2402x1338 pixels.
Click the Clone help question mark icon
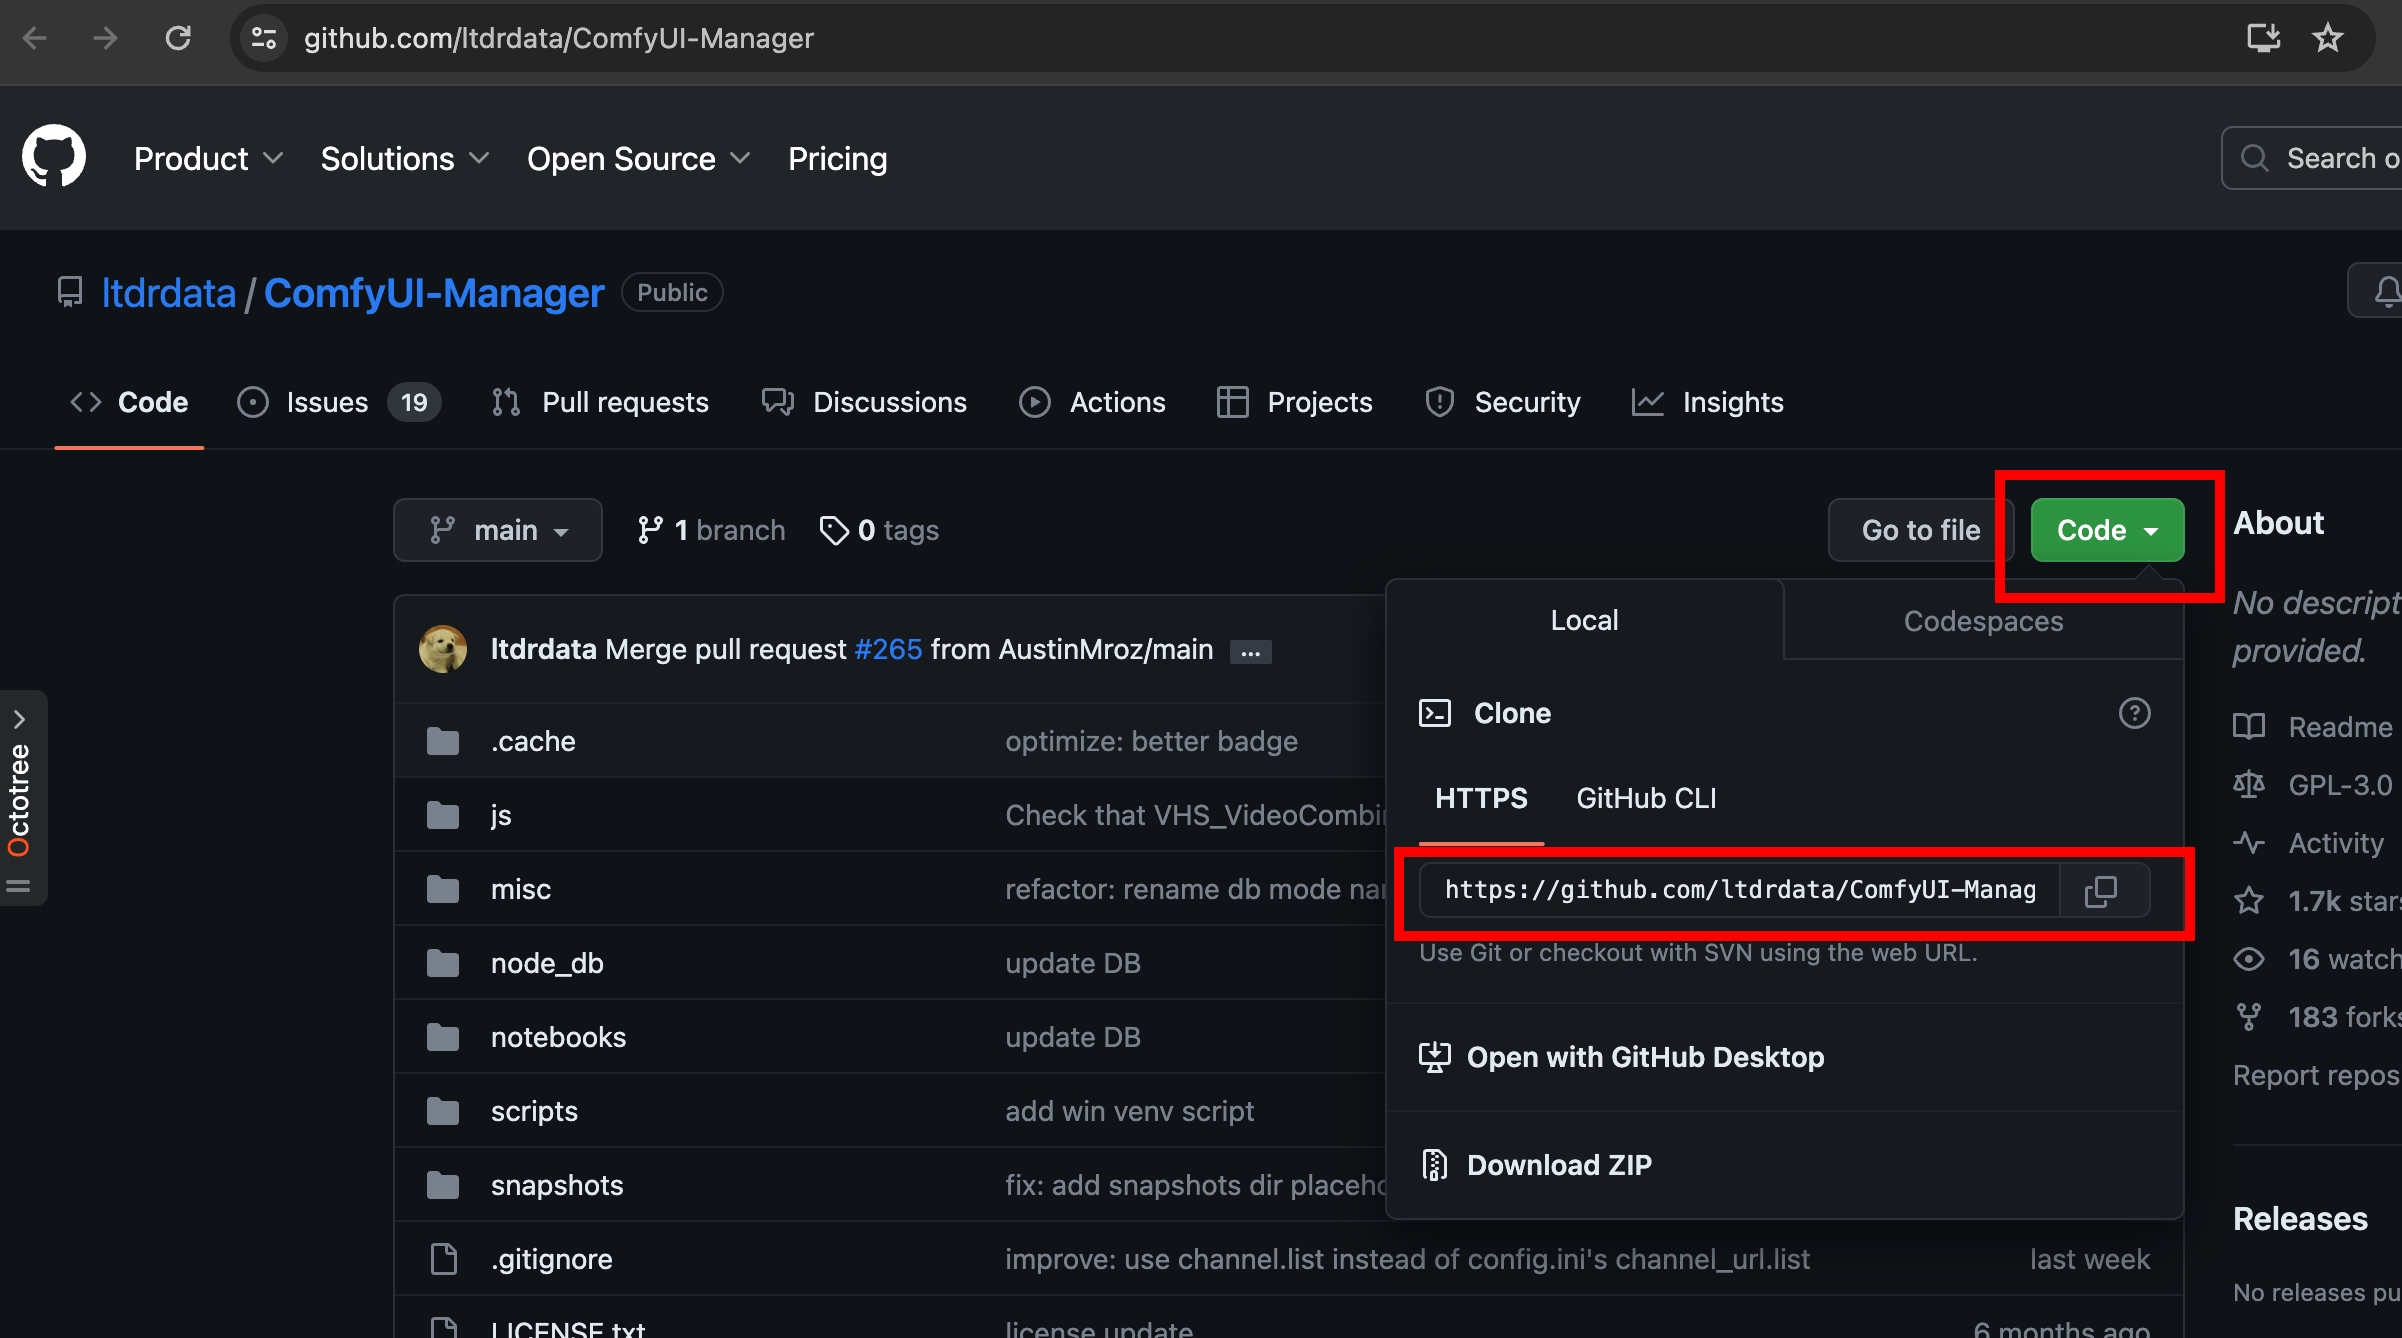(x=2134, y=713)
